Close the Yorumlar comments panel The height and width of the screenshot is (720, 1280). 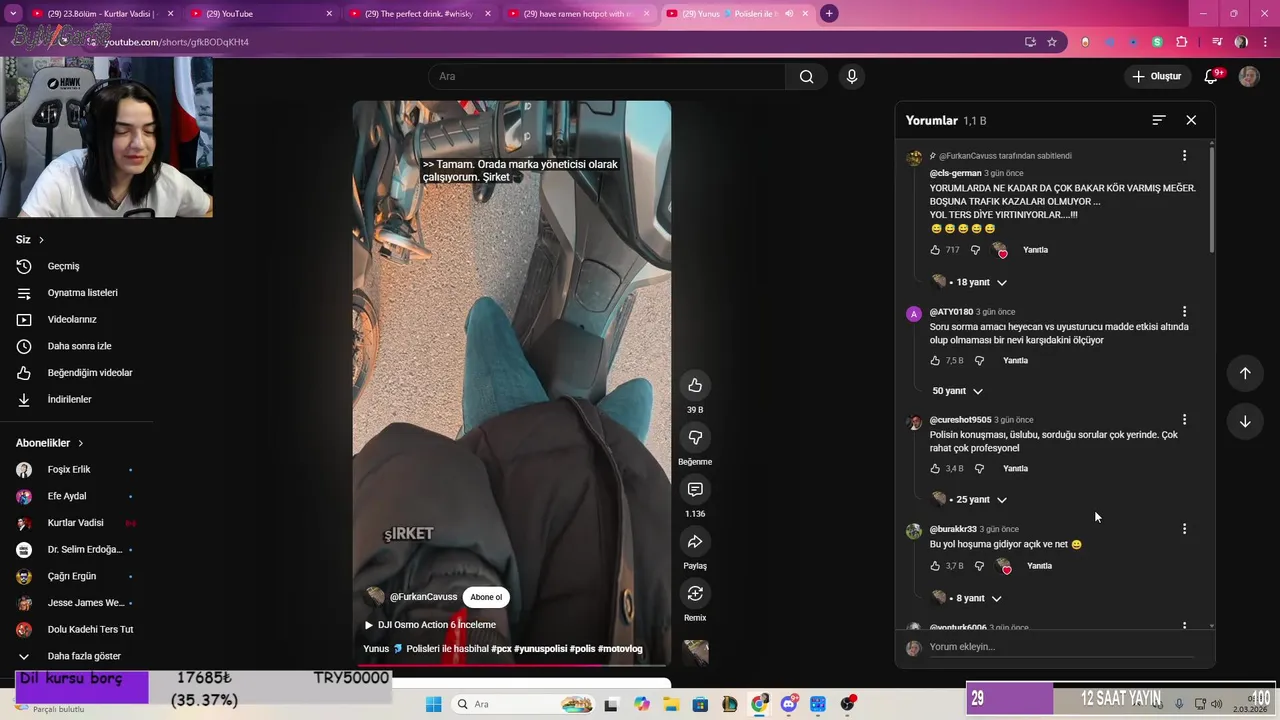(1191, 120)
